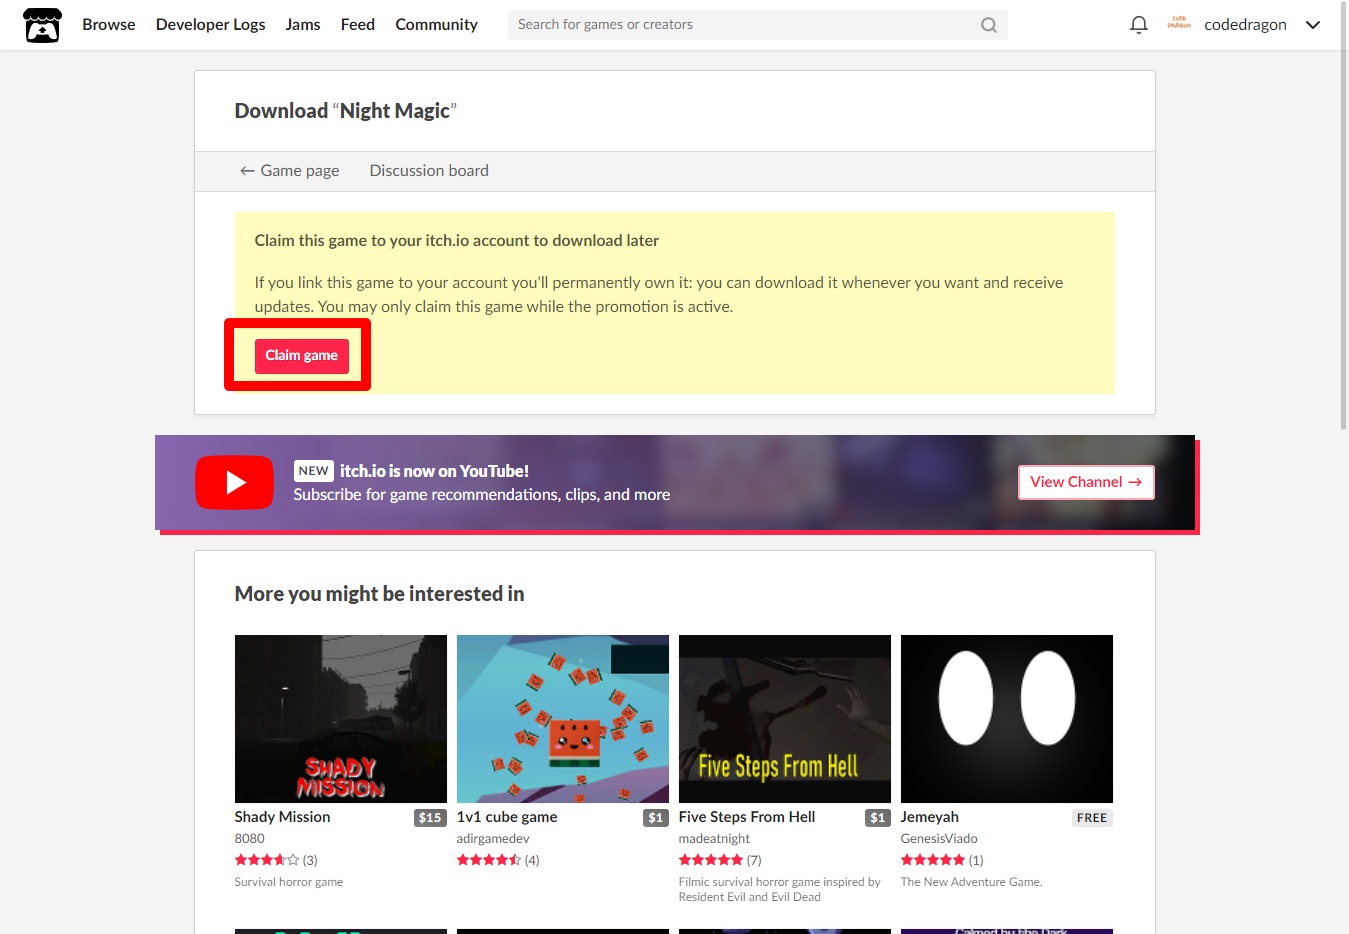Click $1 price tag on 1v1 cube game
This screenshot has height=934, width=1349.
pos(656,818)
